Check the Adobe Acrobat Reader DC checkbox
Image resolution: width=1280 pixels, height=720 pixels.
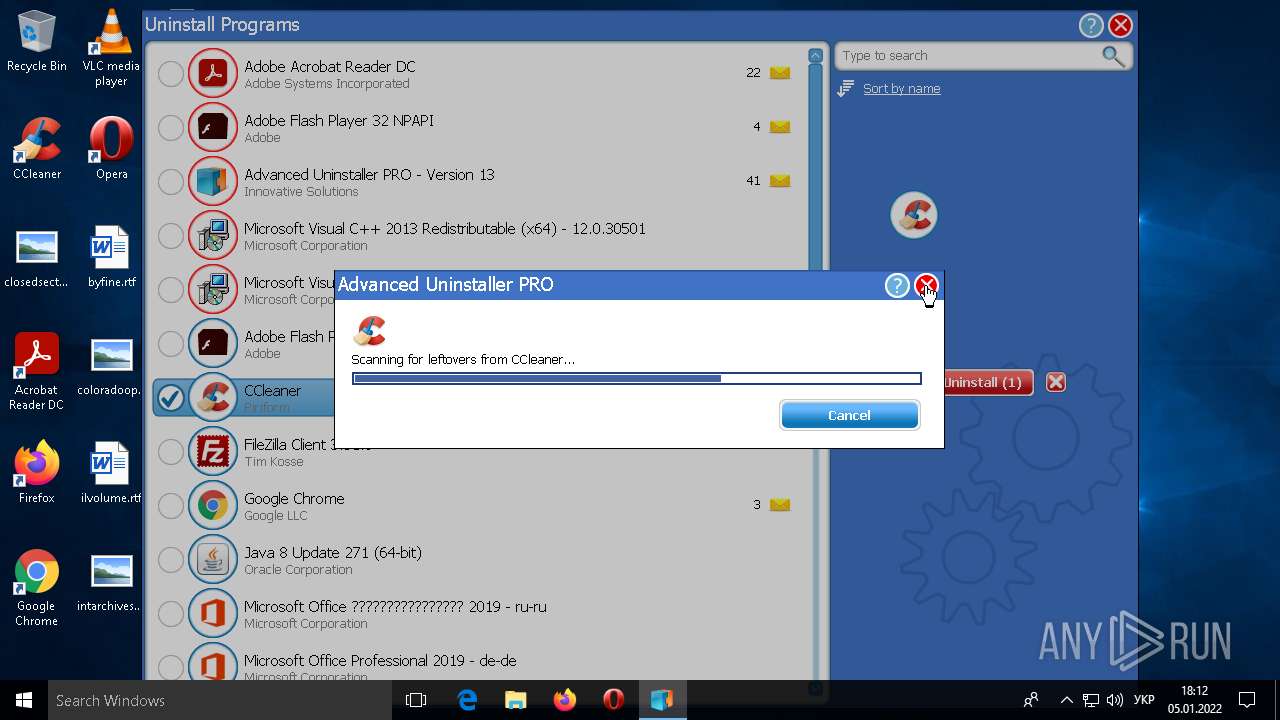click(x=171, y=73)
